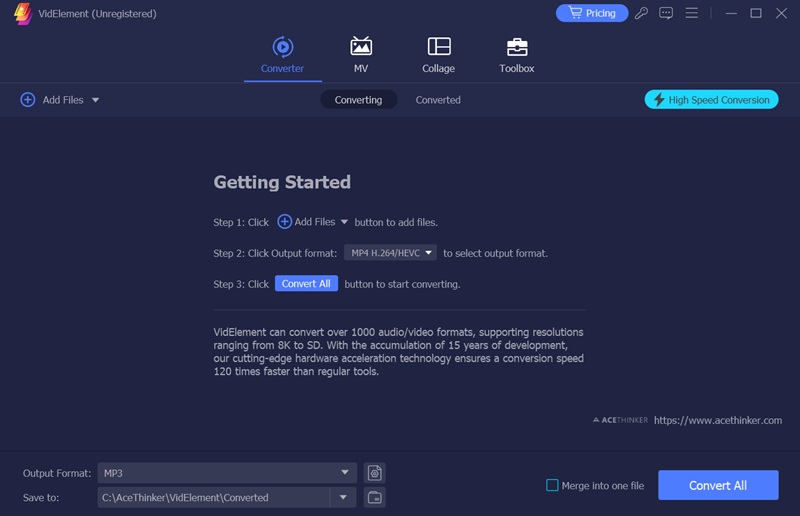Go to the Toolbox tab
The image size is (800, 516).
tap(516, 55)
